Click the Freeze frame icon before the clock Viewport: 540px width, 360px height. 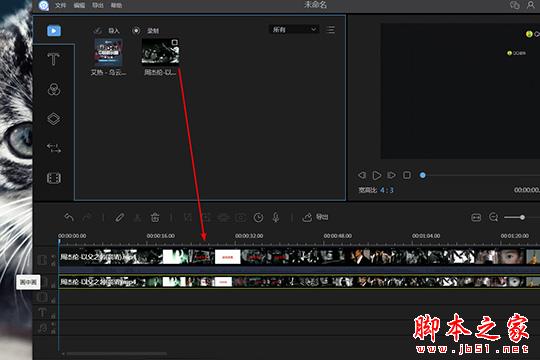[x=241, y=217]
